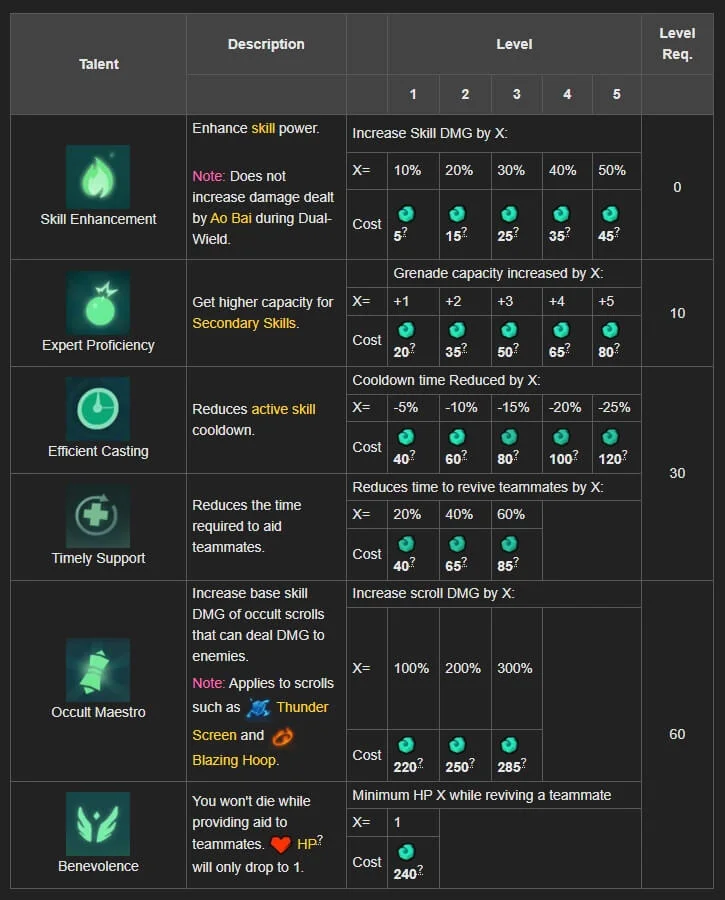This screenshot has height=900, width=725.
Task: Click the 45 cost for Skill Enhancement level 5
Action: coord(607,236)
